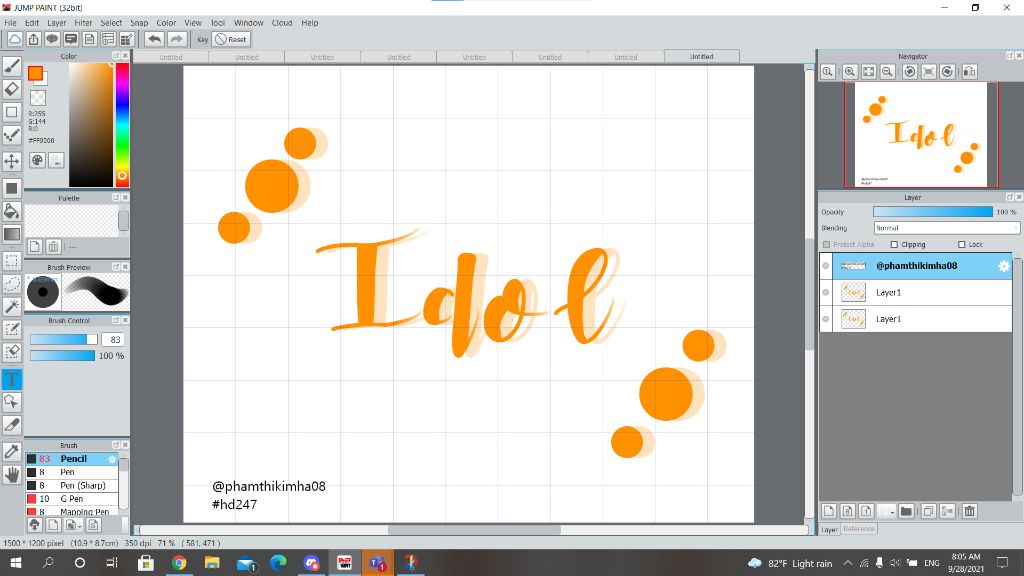Create a new layer folder

click(906, 511)
